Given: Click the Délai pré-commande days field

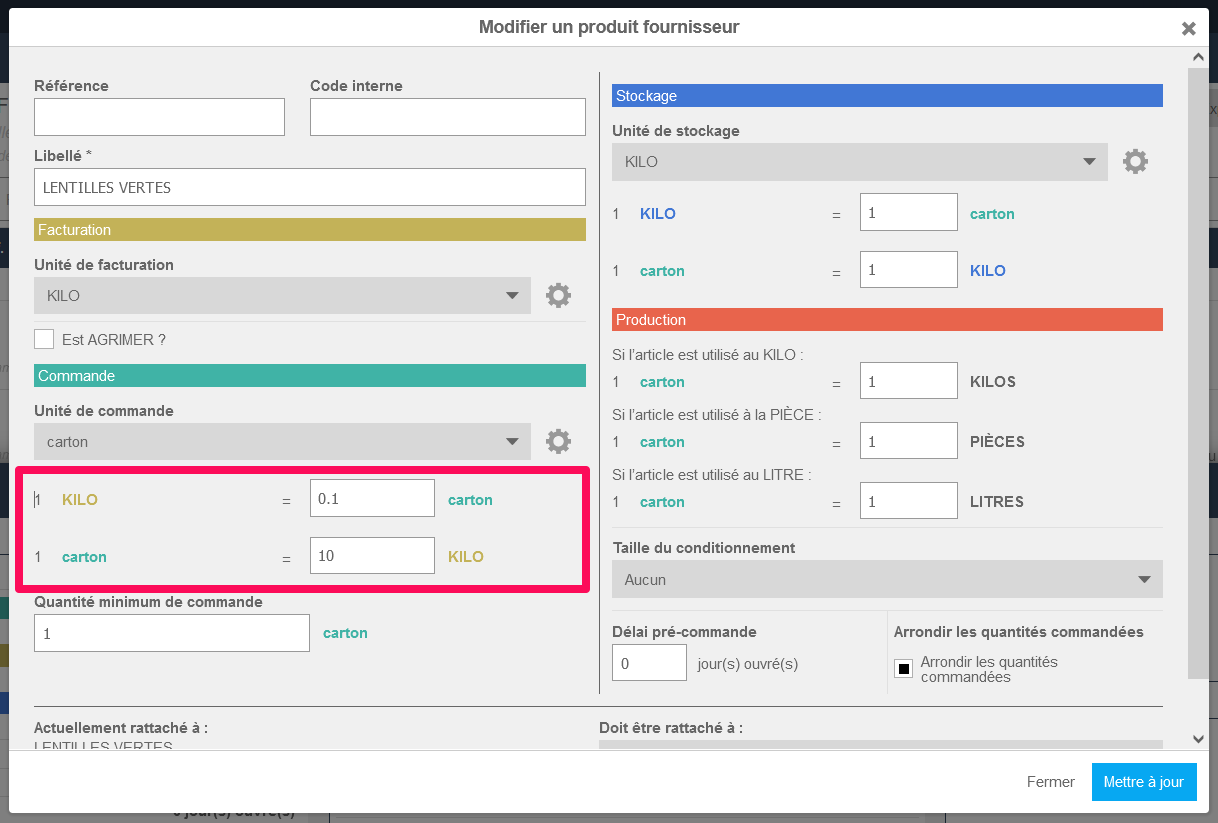Looking at the screenshot, I should coord(649,663).
